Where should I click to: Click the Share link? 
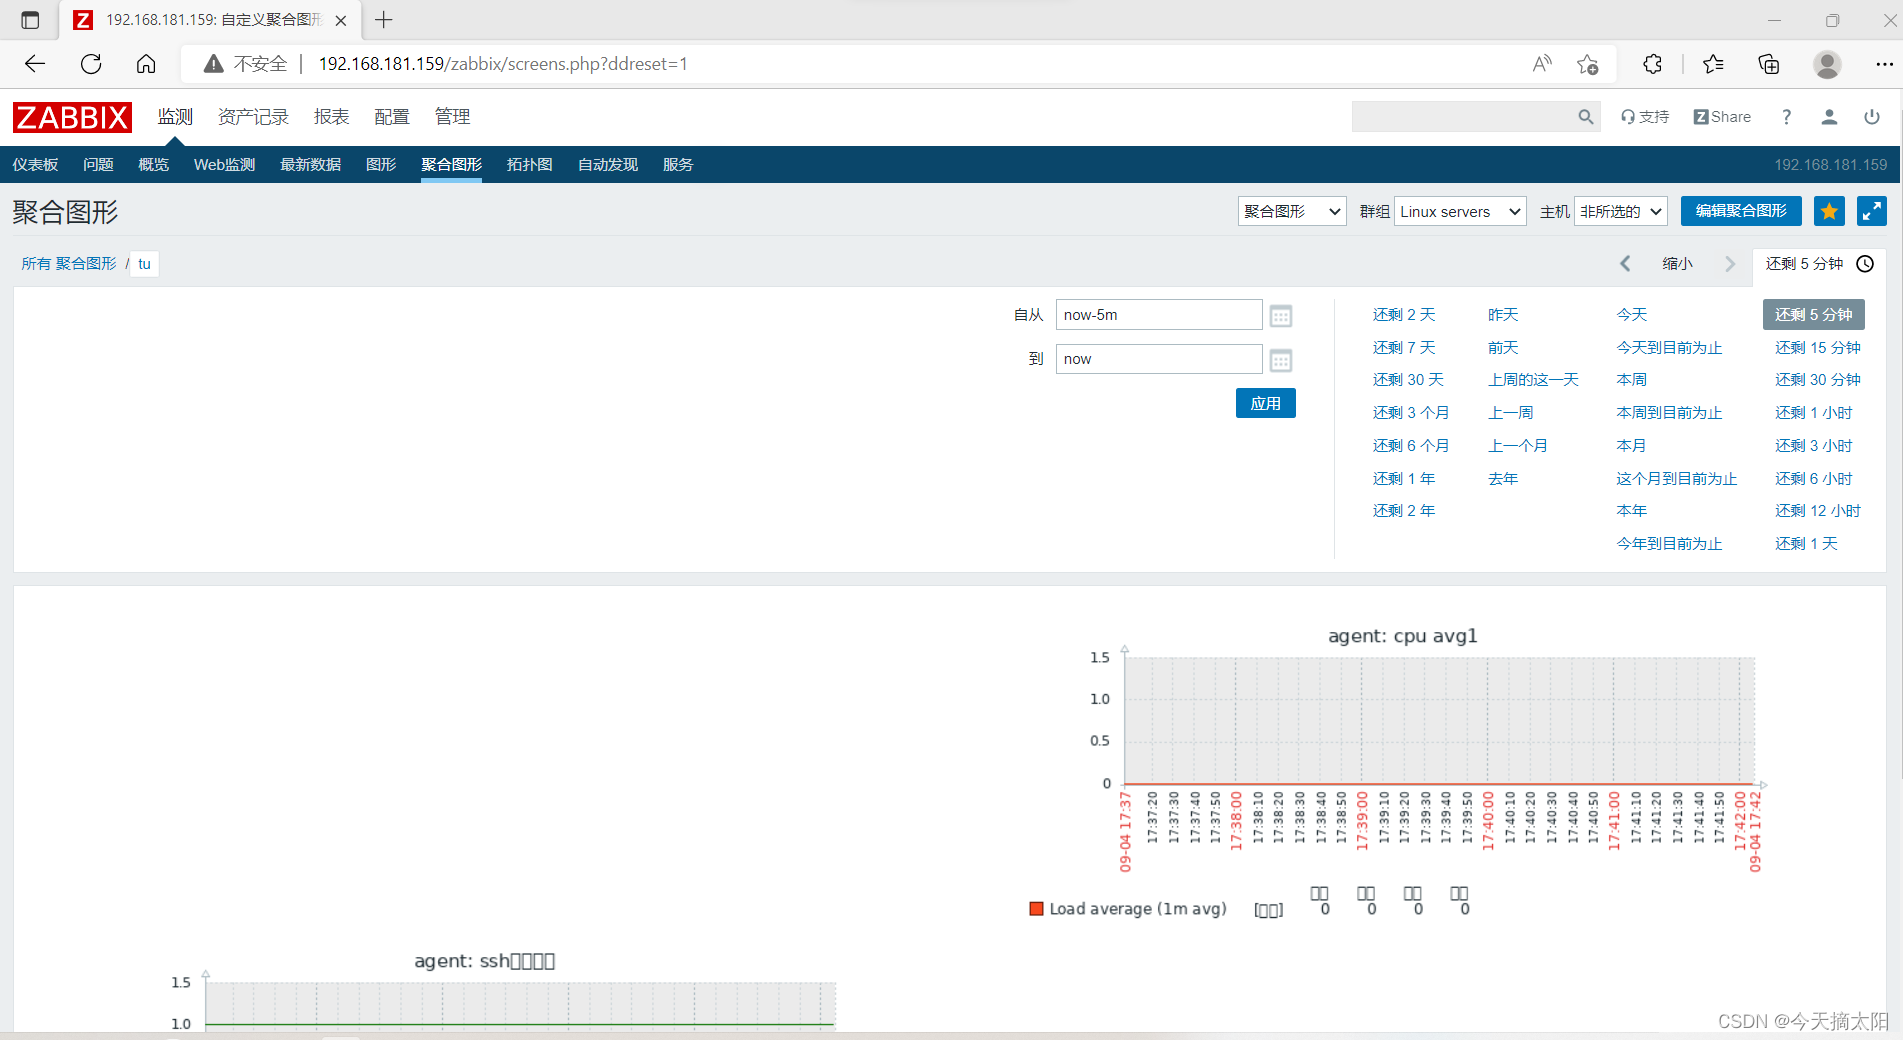tap(1722, 117)
